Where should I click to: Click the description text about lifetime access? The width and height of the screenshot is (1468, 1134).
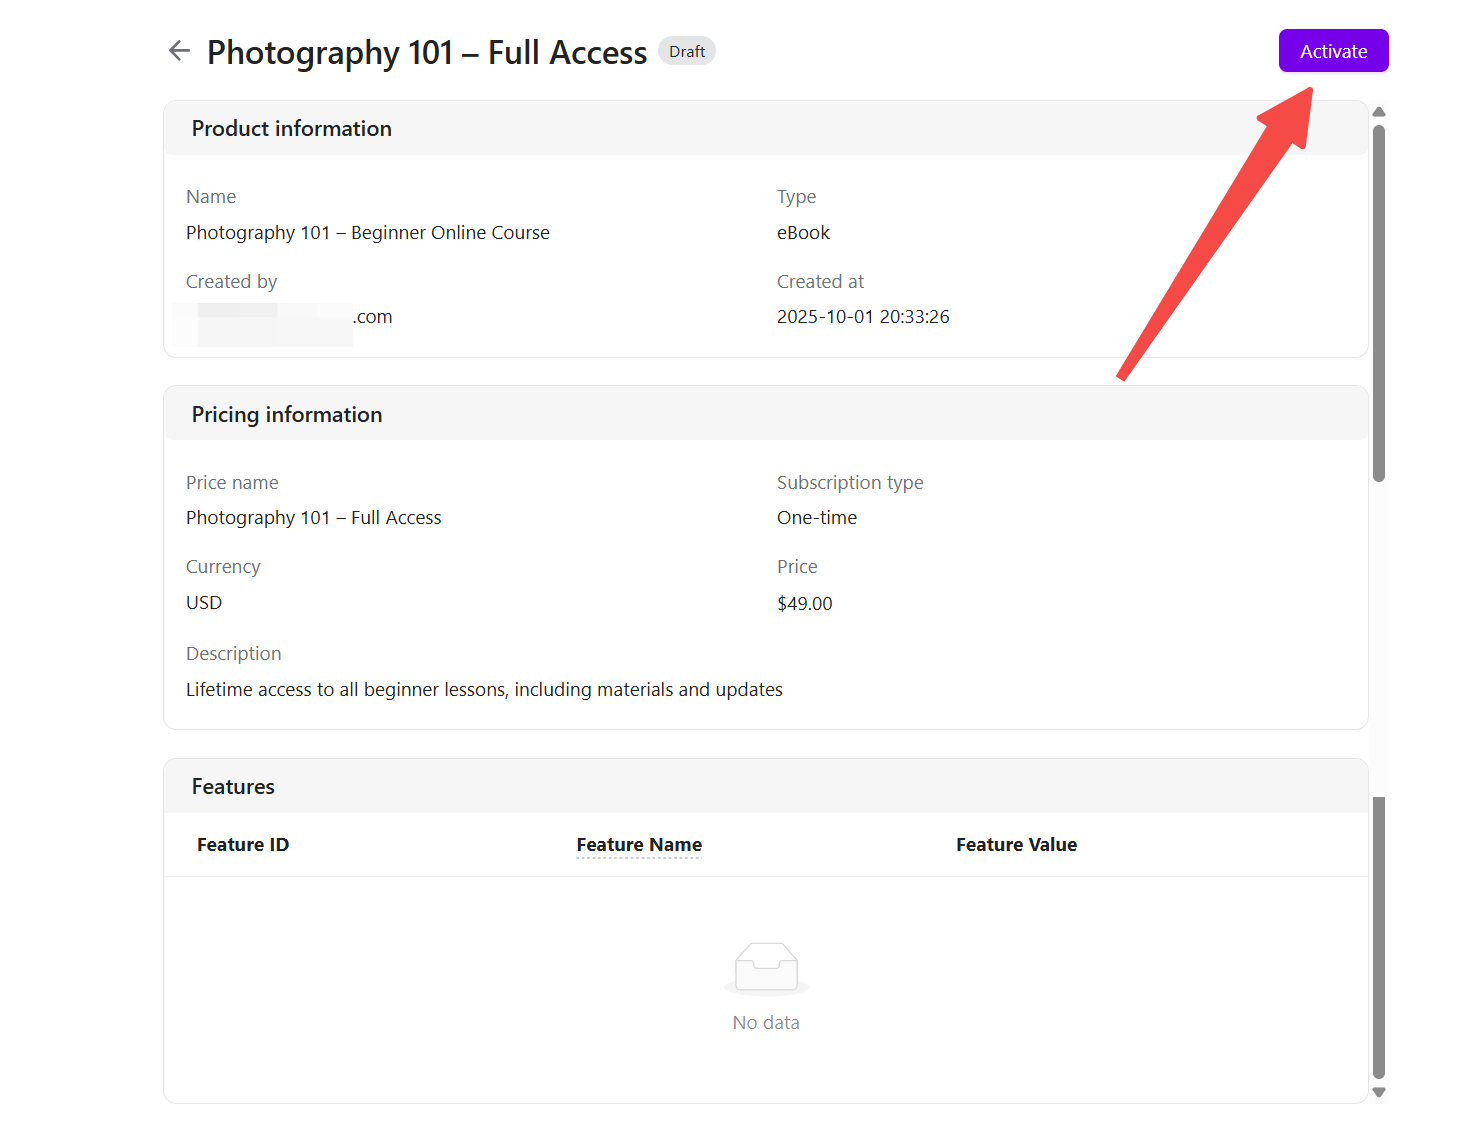click(484, 690)
